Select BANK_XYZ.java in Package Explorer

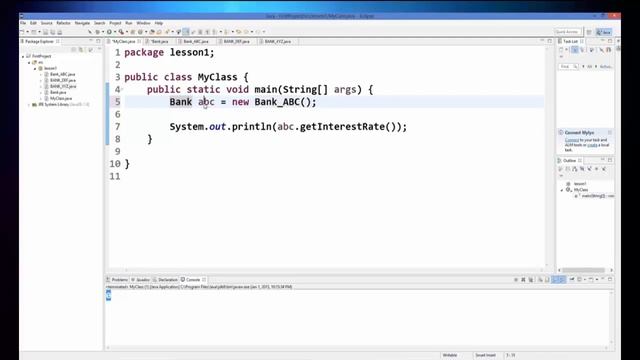pyautogui.click(x=63, y=87)
